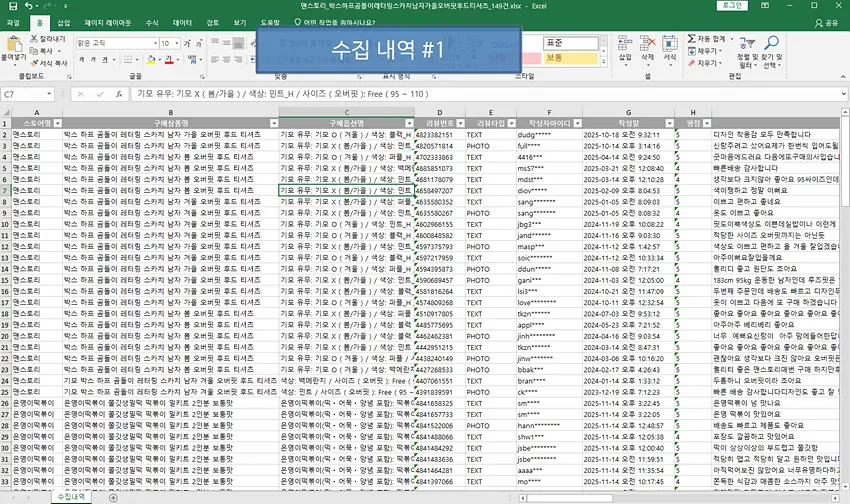The width and height of the screenshot is (850, 504).
Task: Click the 공유 (Share) button
Action: 826,23
